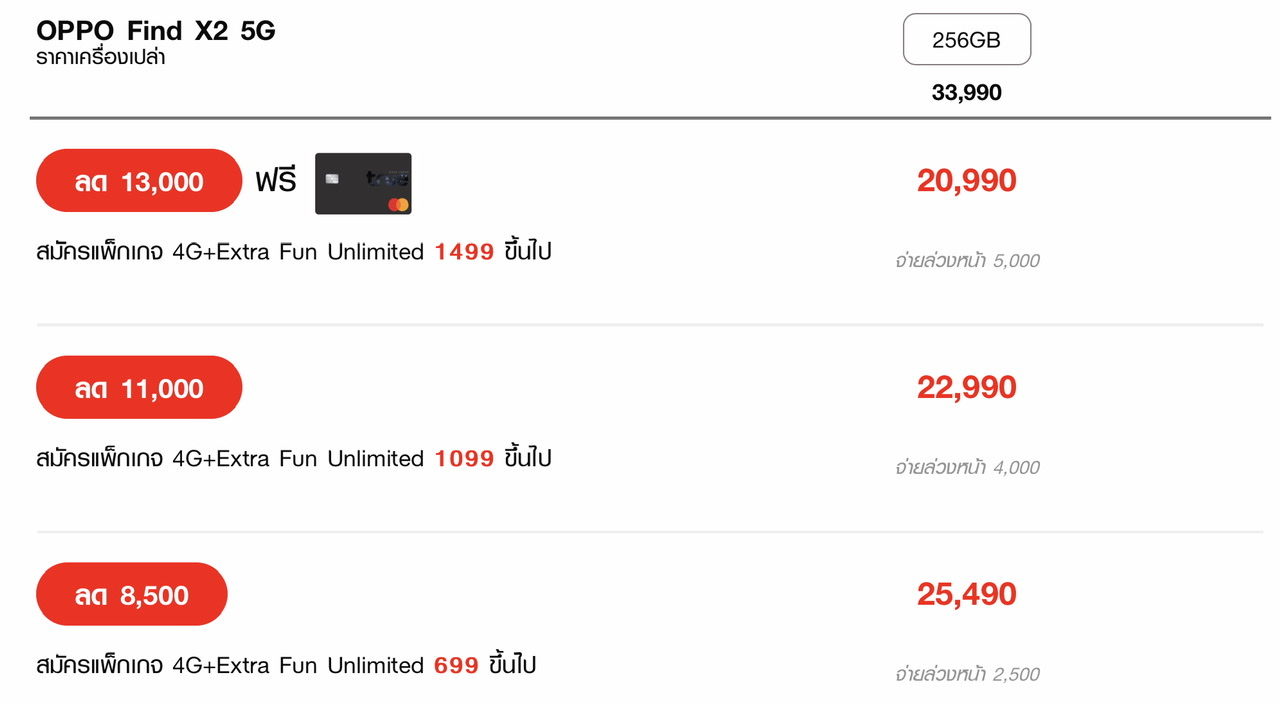
Task: Click the red ลด 8,500 discount badge
Action: click(132, 595)
